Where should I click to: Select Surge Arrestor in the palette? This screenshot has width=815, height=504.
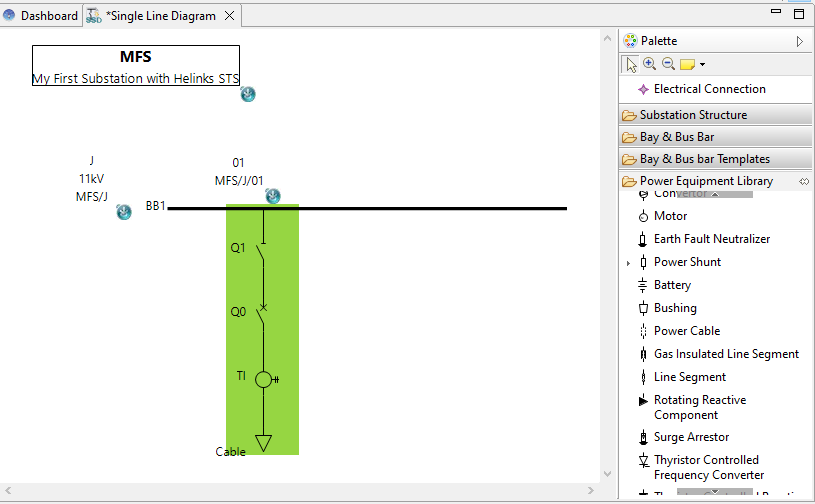coord(691,437)
